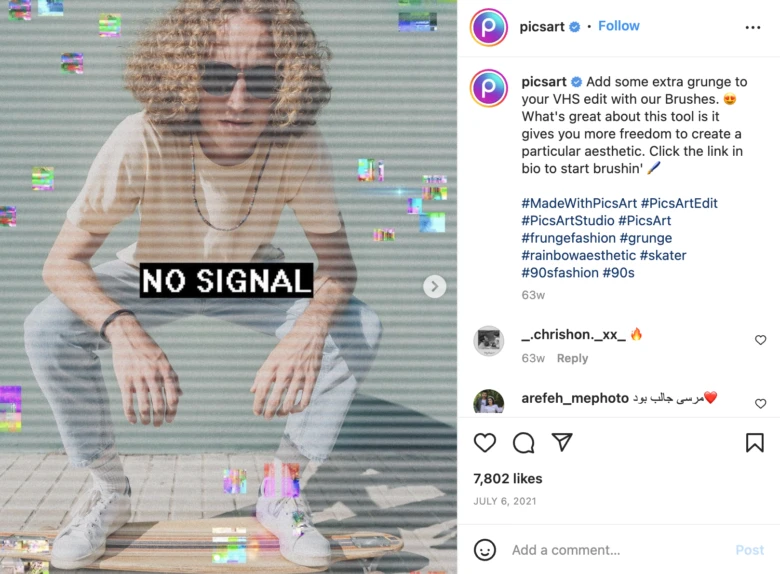Like the _.chrishon._xx_ comment
Viewport: 780px width, 574px height.
pyautogui.click(x=760, y=340)
